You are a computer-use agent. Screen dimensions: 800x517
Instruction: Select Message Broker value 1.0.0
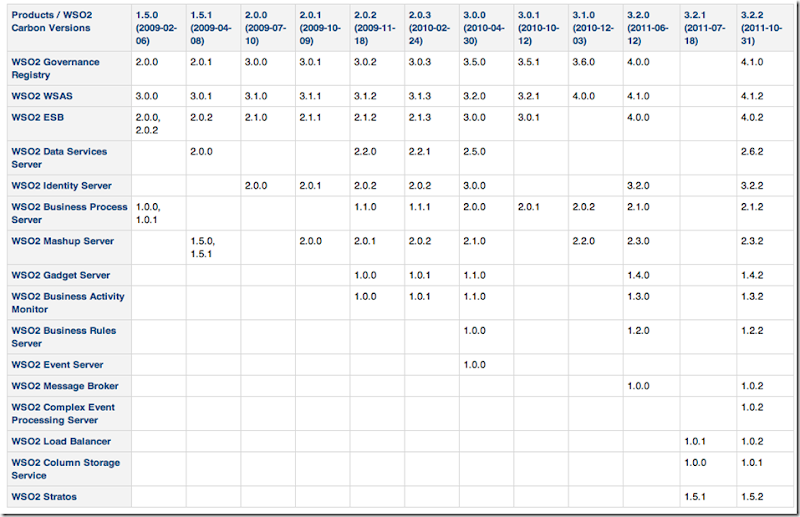click(x=638, y=386)
